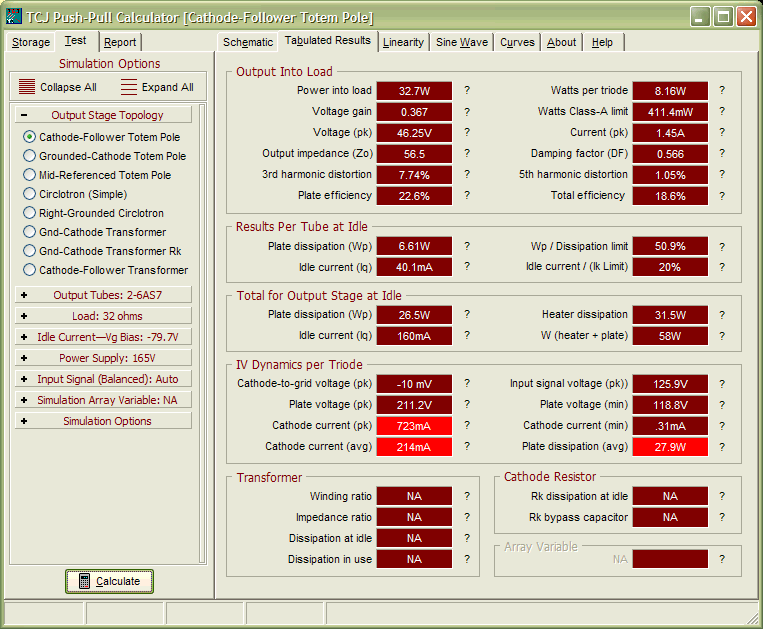
Task: Click the app icon in title bar
Action: (x=13, y=17)
